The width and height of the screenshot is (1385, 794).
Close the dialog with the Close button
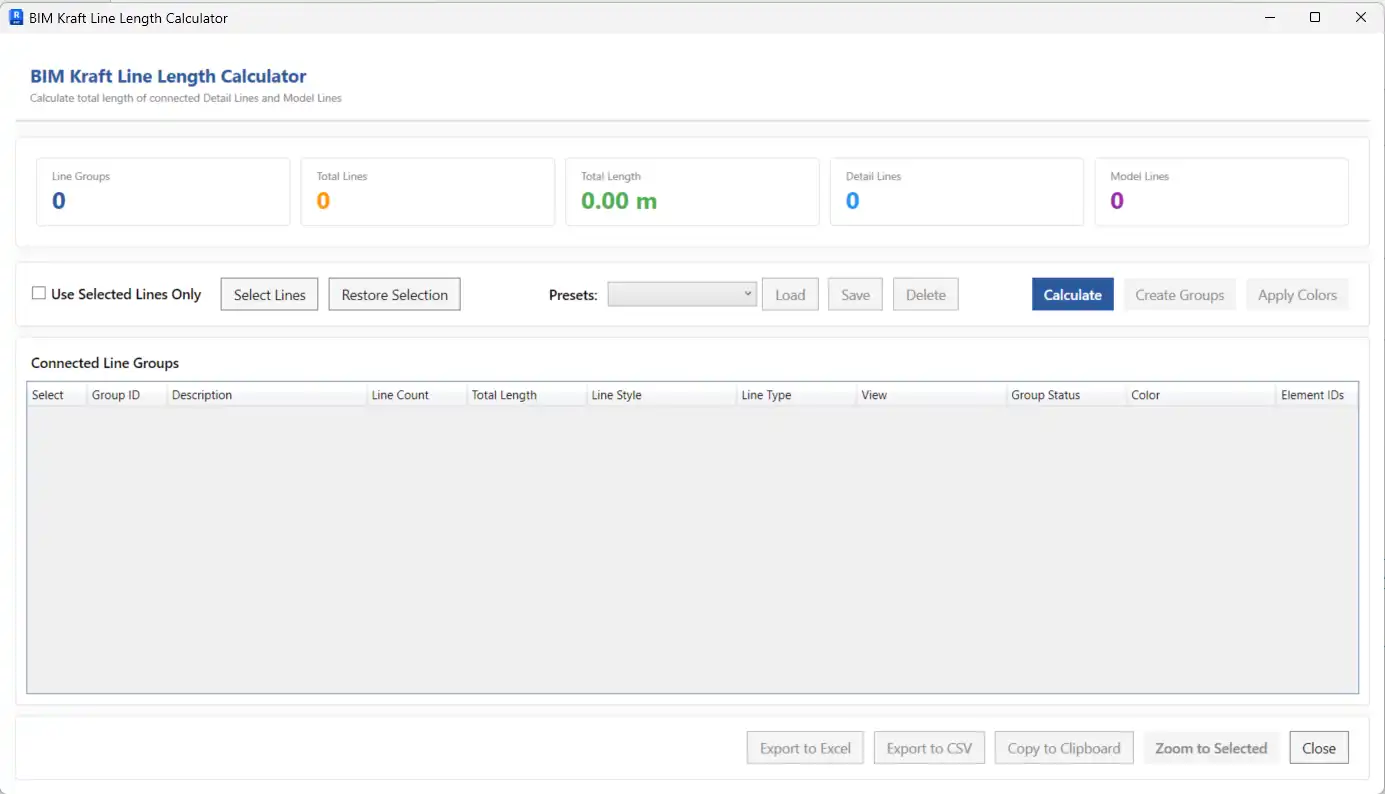(x=1318, y=748)
